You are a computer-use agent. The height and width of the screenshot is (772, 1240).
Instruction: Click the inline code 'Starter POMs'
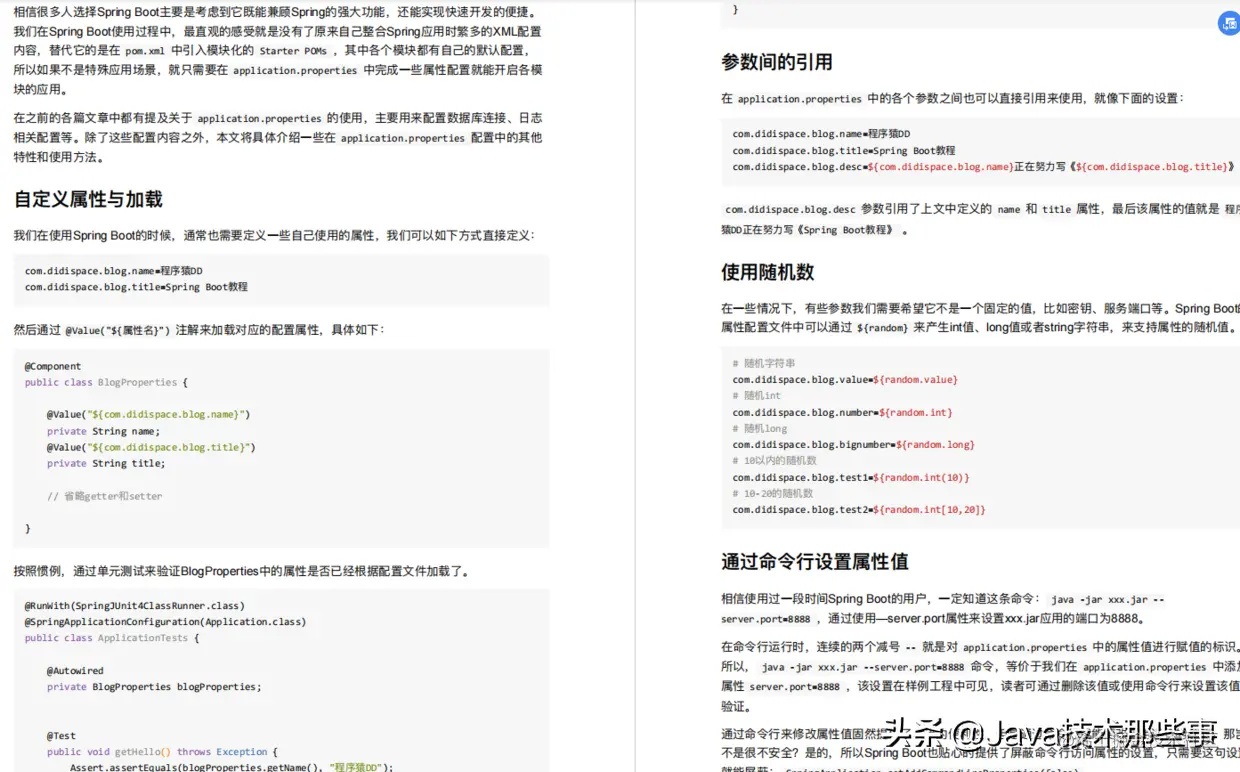pyautogui.click(x=293, y=51)
